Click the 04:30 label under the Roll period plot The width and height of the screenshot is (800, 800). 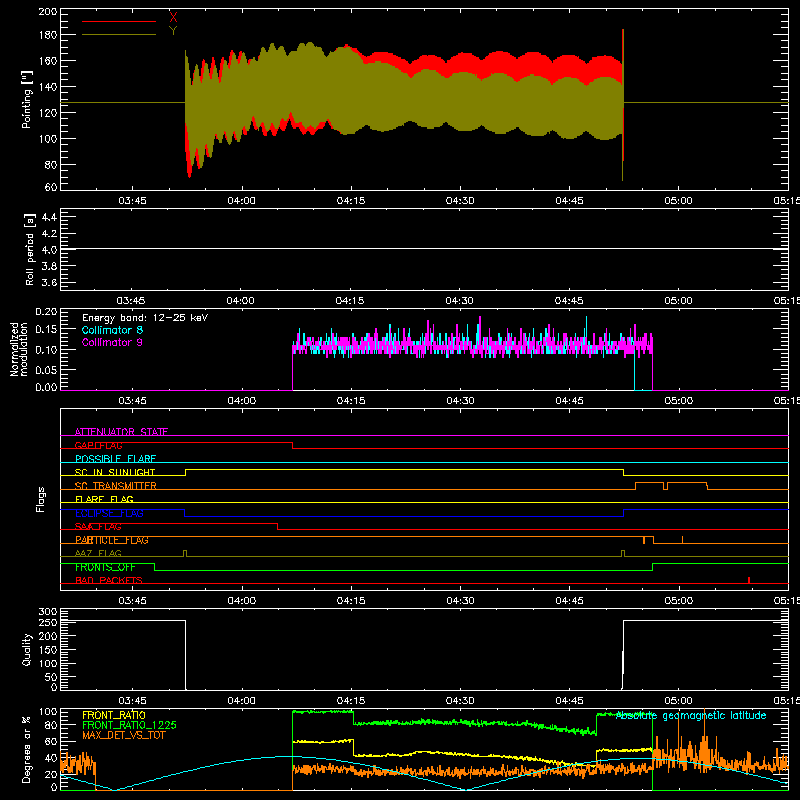[x=460, y=301]
